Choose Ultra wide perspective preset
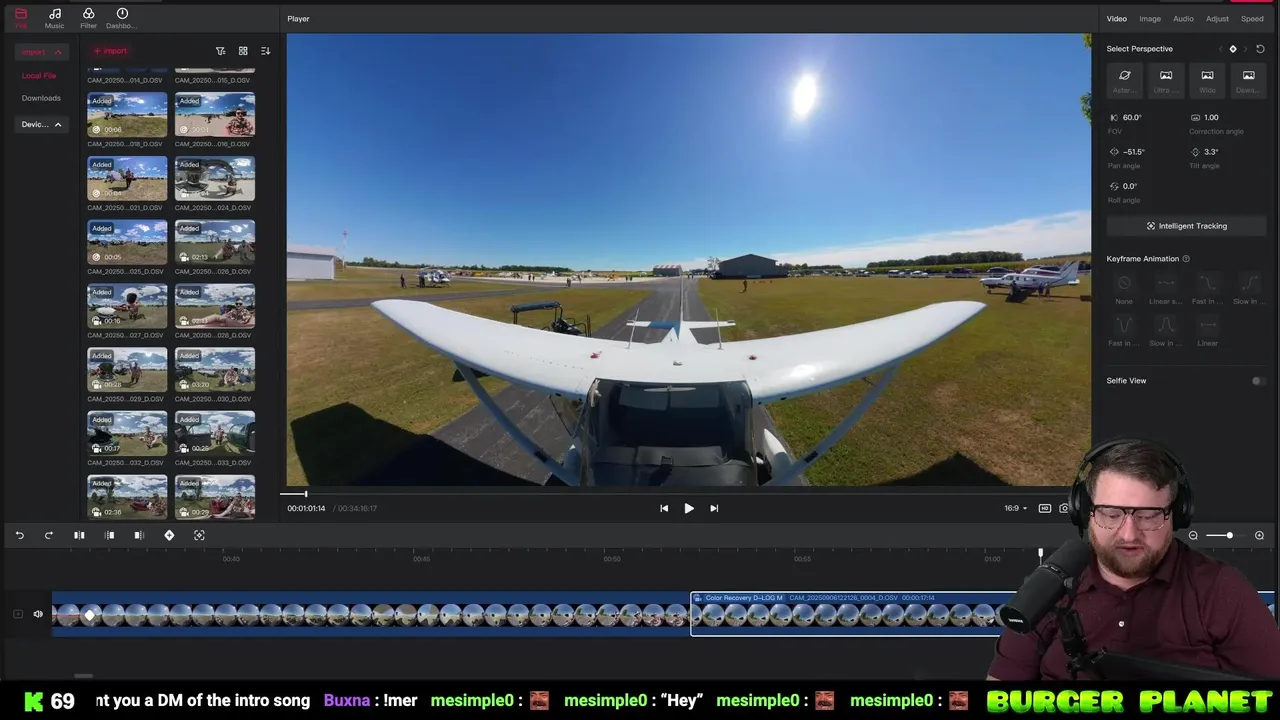The image size is (1280, 720). pos(1166,80)
